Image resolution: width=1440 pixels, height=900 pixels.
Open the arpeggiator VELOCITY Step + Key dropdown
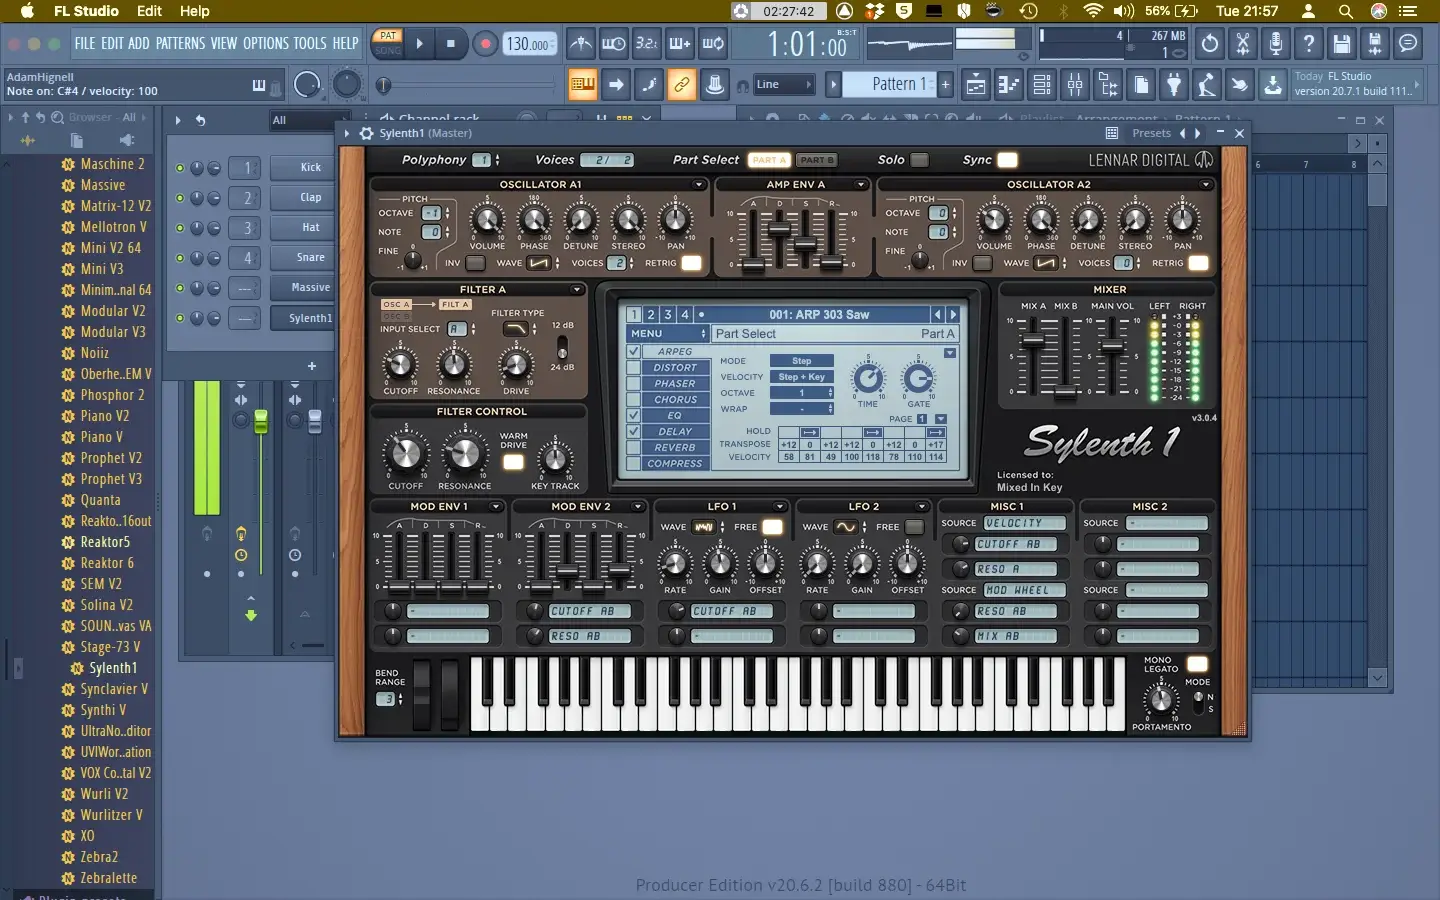(x=802, y=377)
